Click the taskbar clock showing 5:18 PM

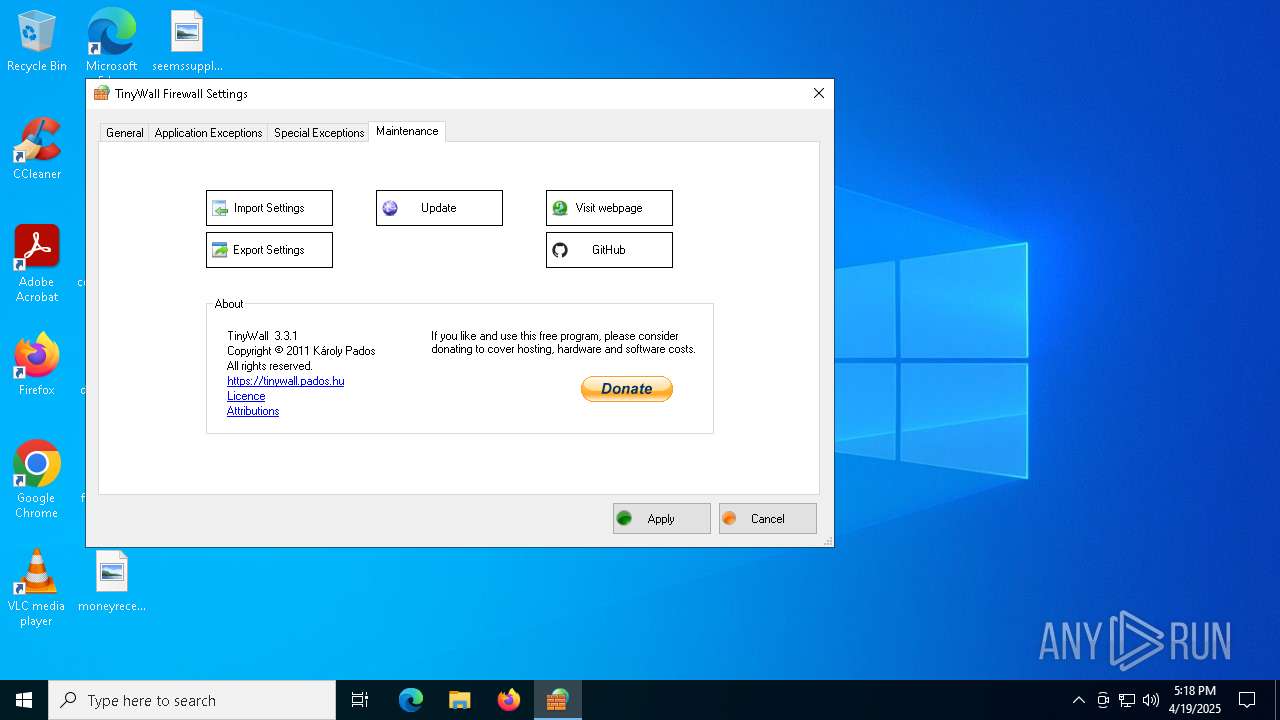[x=1195, y=700]
